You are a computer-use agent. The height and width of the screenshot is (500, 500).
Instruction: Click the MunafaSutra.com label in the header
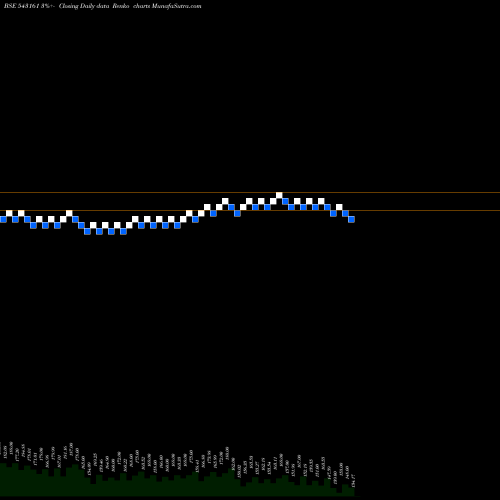[176, 6]
